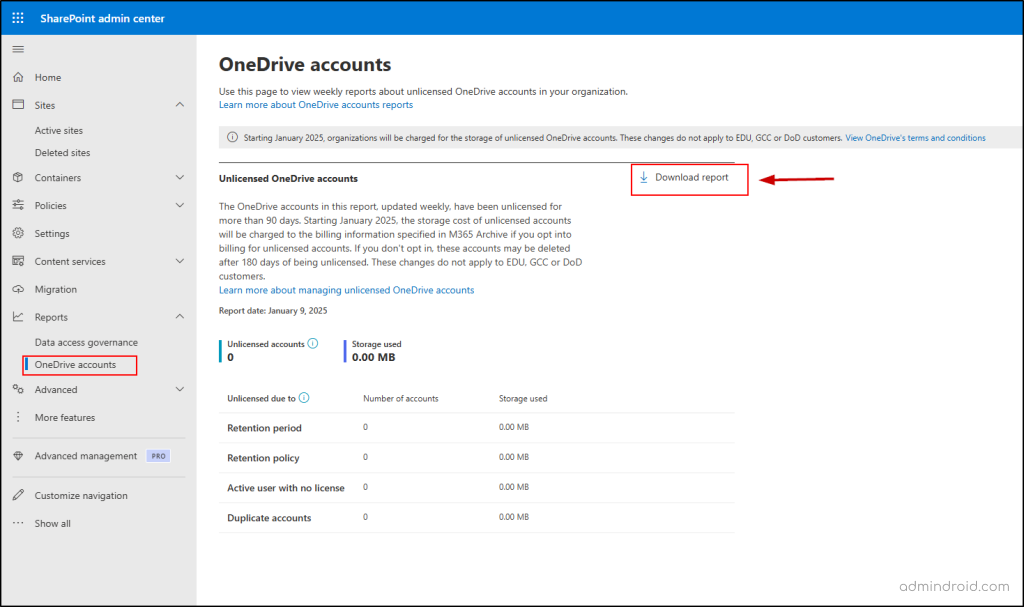1024x607 pixels.
Task: Expand the Advanced section chevron
Action: [180, 389]
